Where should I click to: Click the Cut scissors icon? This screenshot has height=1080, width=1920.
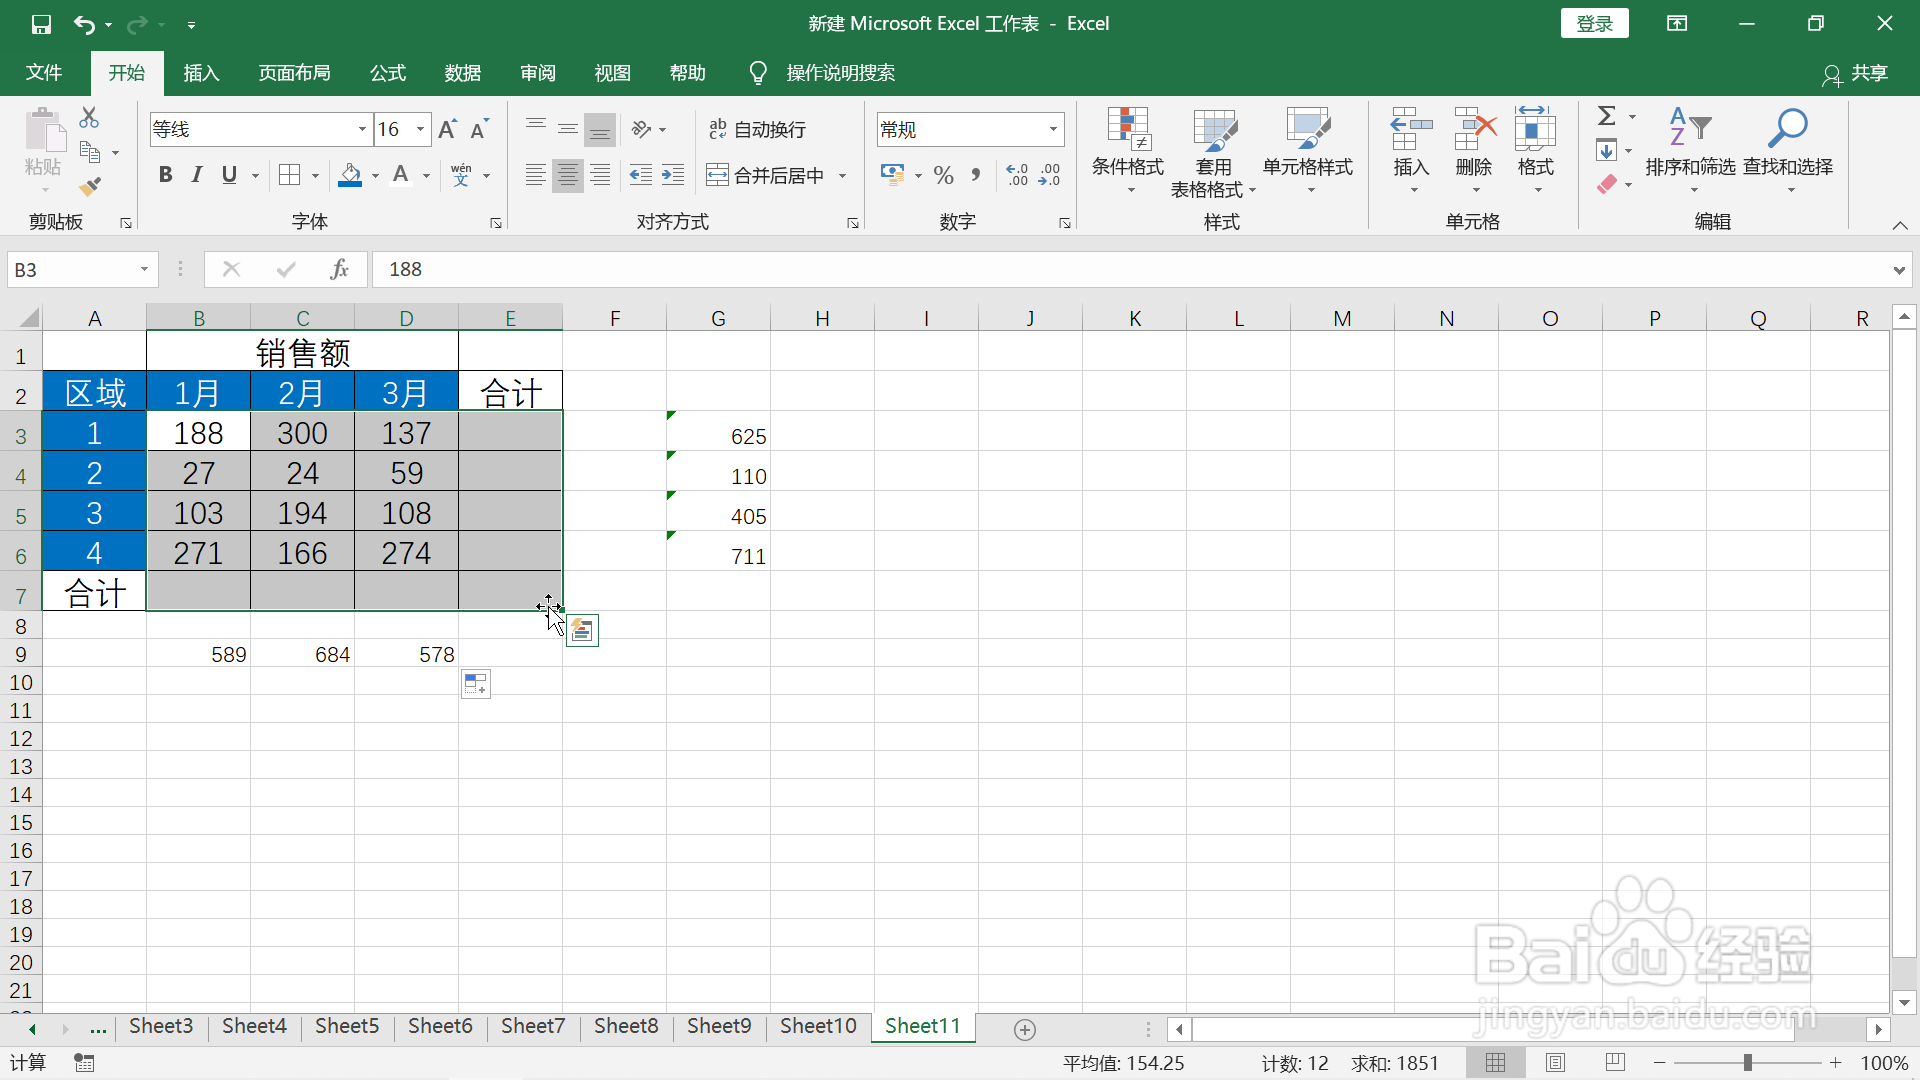coord(90,118)
